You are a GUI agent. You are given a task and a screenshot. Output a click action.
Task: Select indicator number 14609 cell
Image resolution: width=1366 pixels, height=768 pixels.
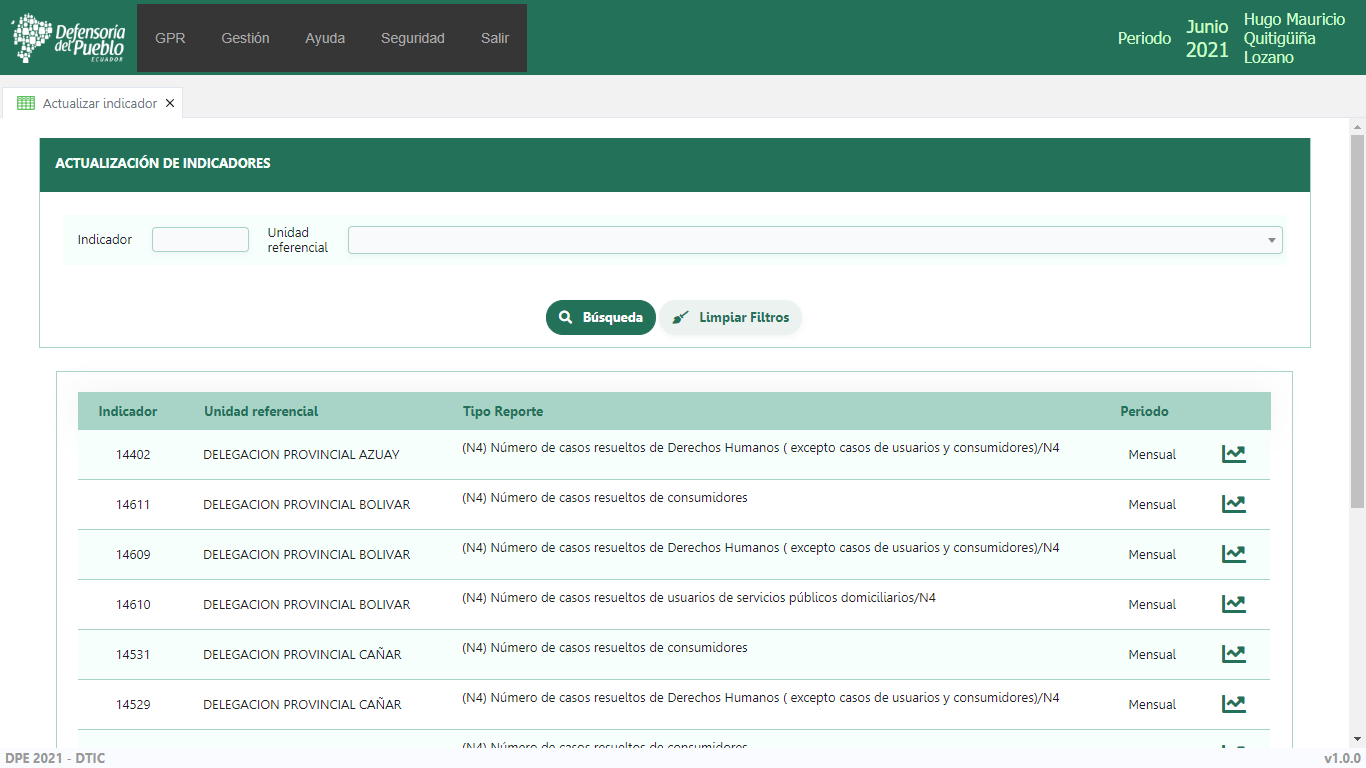(133, 554)
